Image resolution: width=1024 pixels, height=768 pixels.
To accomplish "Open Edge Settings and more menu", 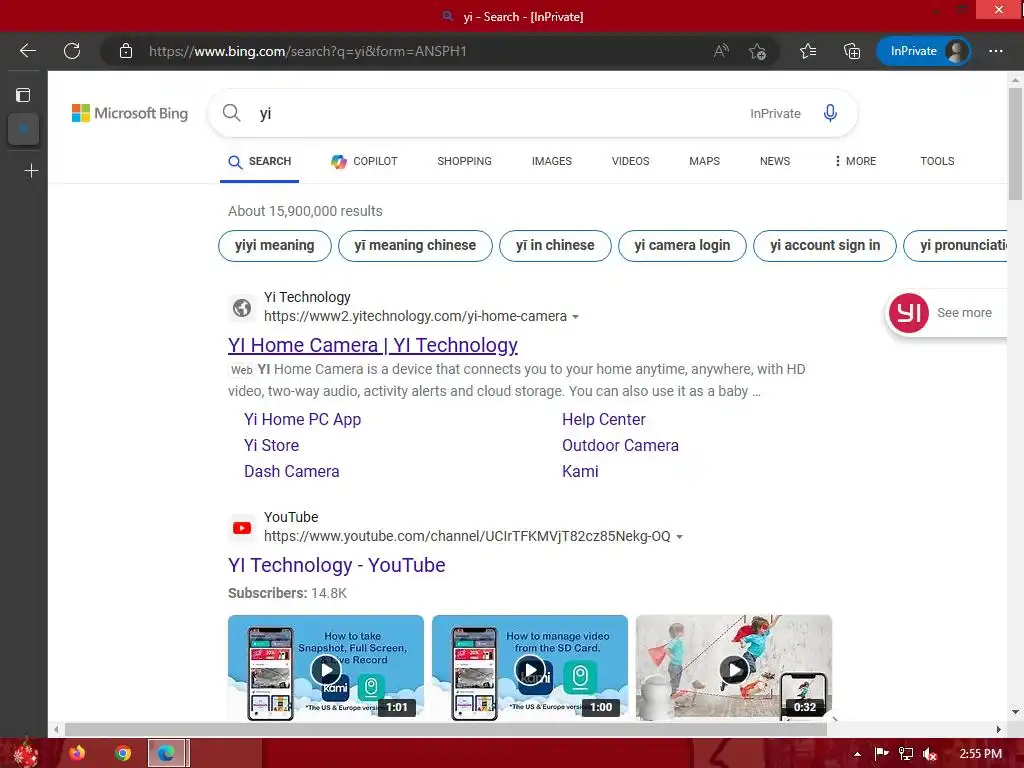I will tap(995, 51).
